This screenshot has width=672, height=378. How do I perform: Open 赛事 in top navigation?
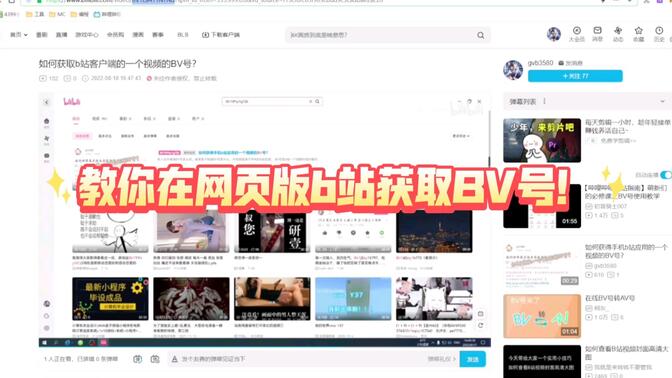click(x=158, y=35)
